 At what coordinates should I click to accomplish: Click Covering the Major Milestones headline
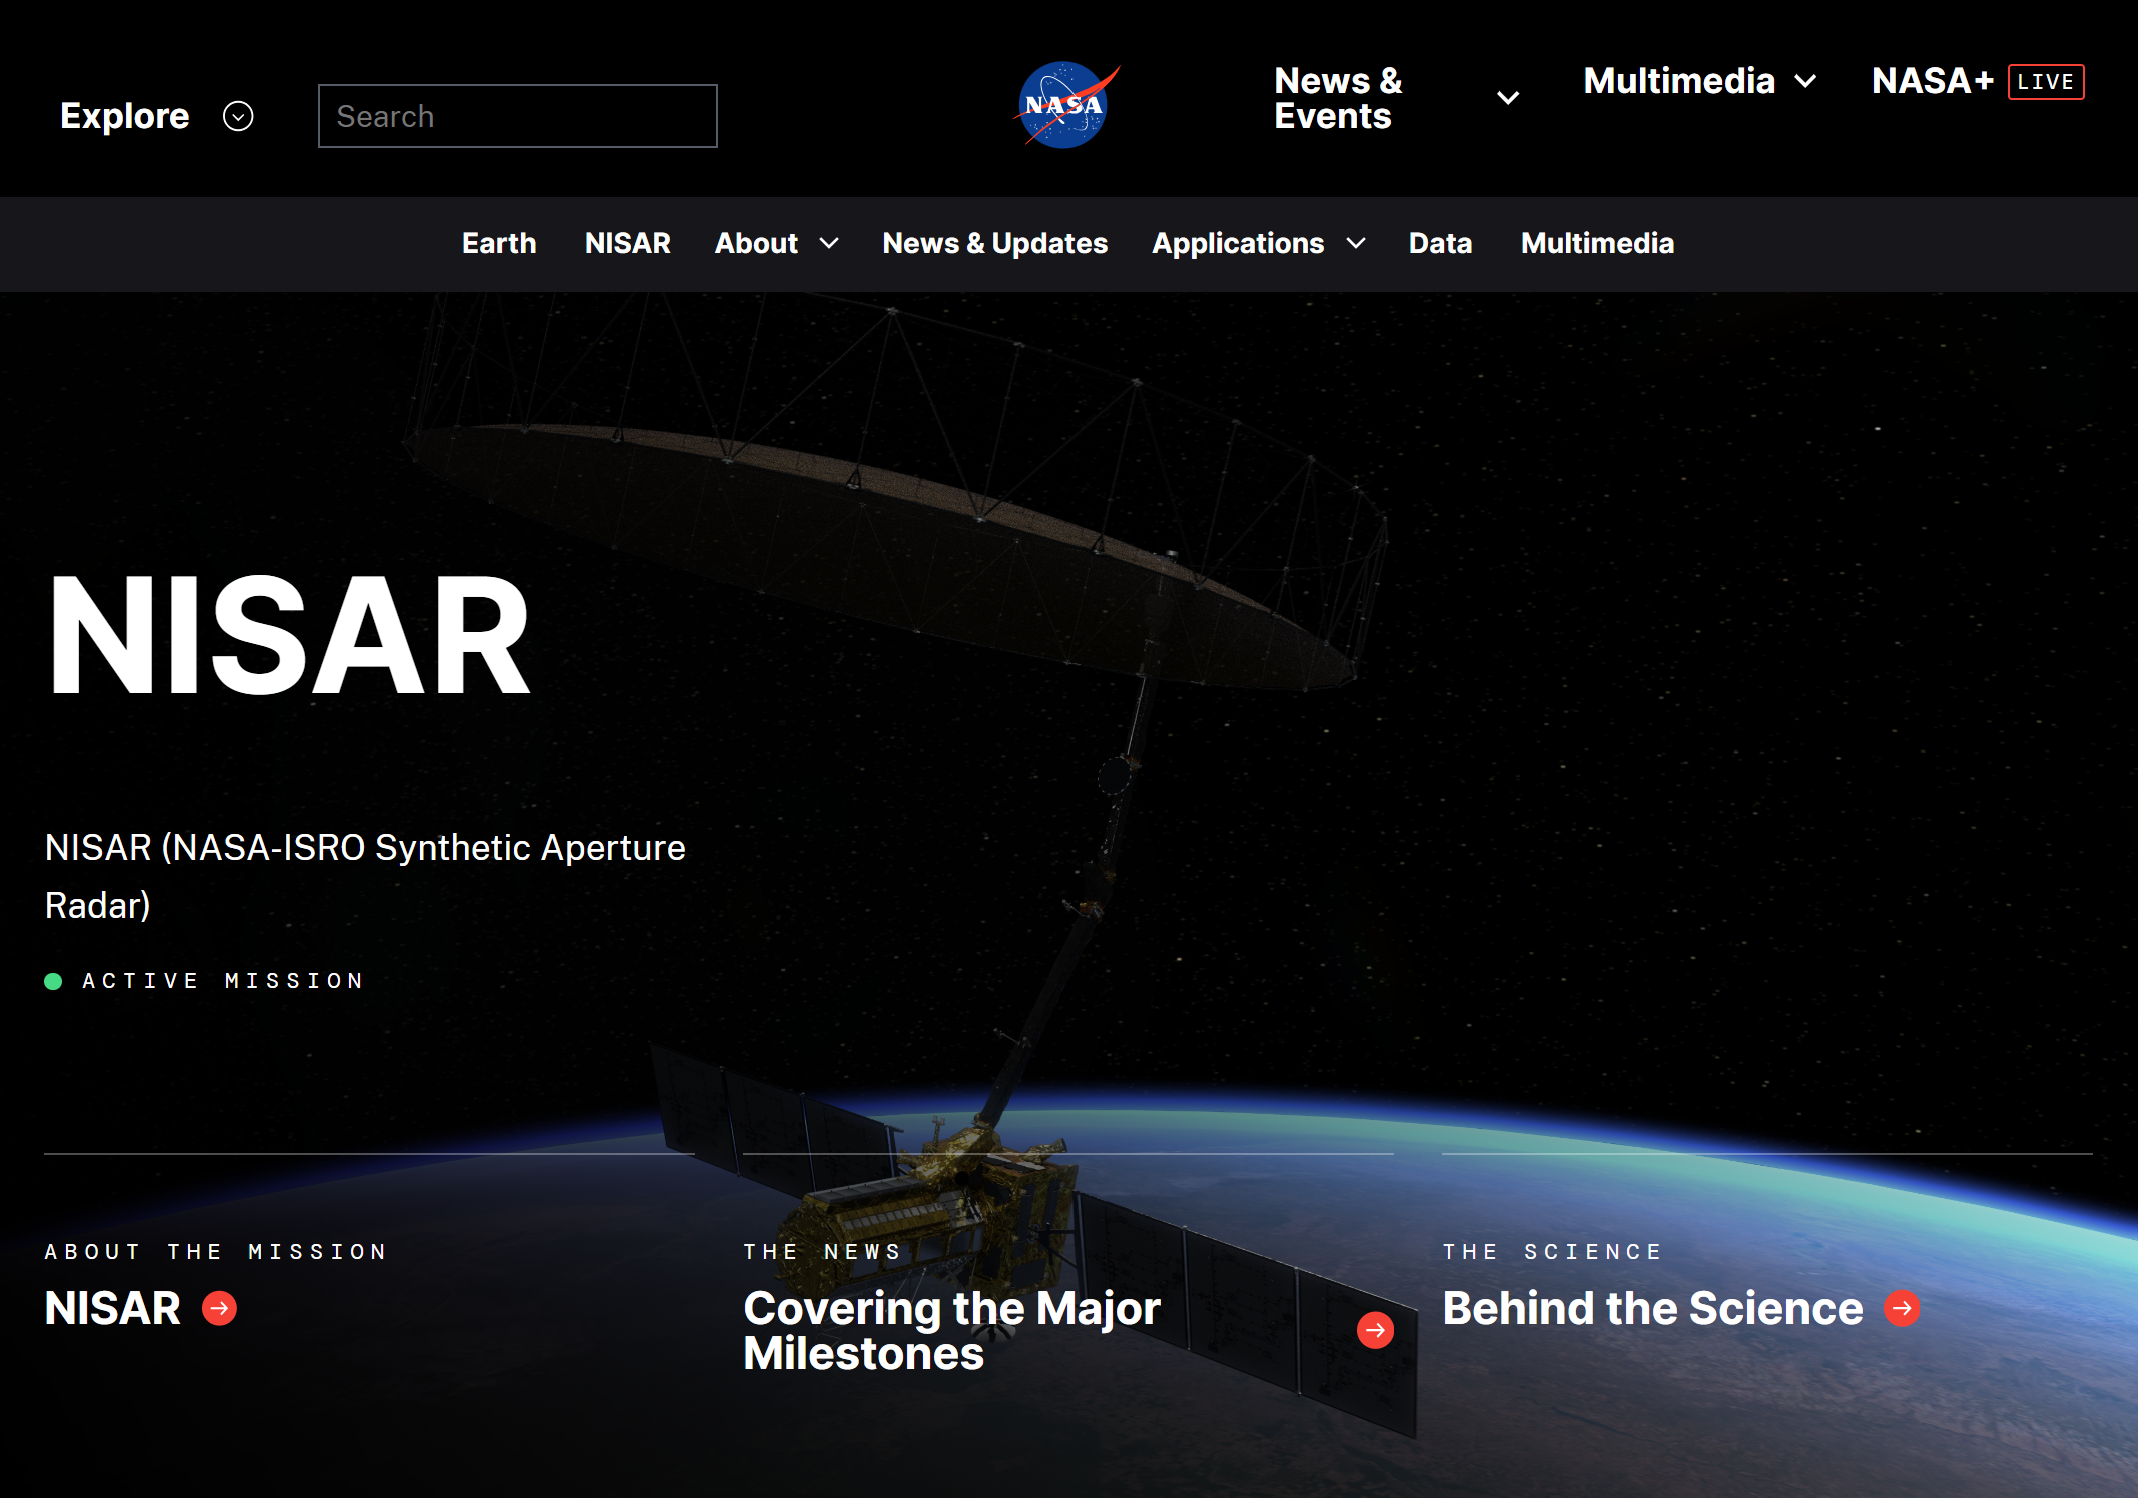[950, 1330]
